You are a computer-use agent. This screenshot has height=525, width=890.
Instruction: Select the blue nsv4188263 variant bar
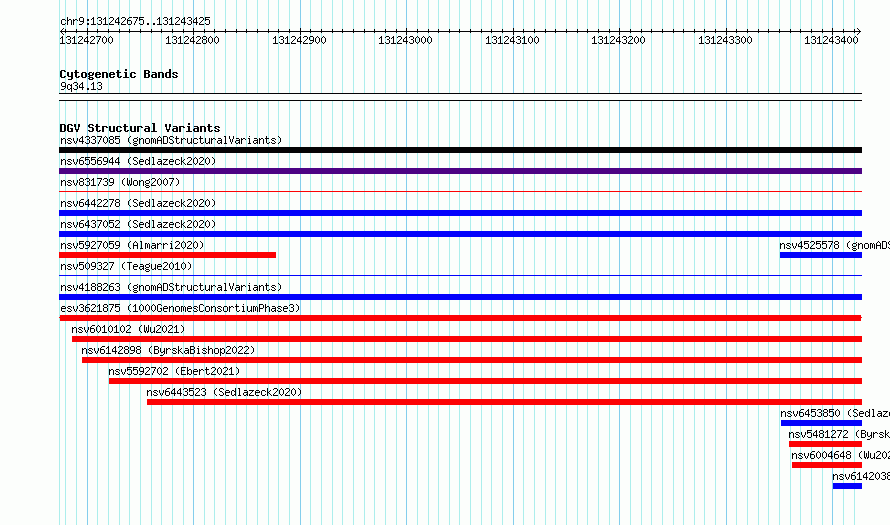(460, 297)
